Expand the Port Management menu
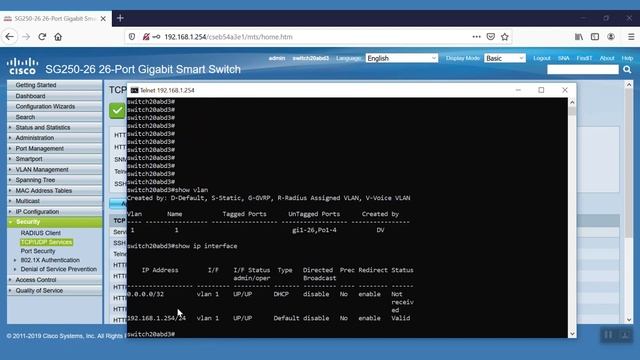This screenshot has height=360, width=640. coord(40,149)
